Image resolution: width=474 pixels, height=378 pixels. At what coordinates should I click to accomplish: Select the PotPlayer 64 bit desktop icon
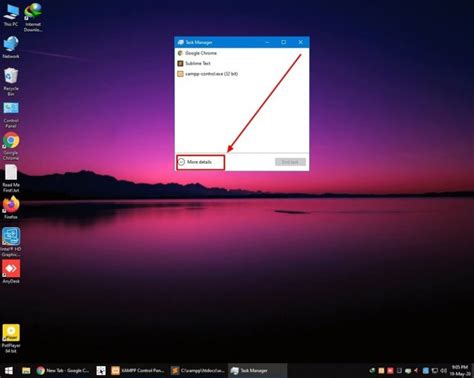pos(11,338)
